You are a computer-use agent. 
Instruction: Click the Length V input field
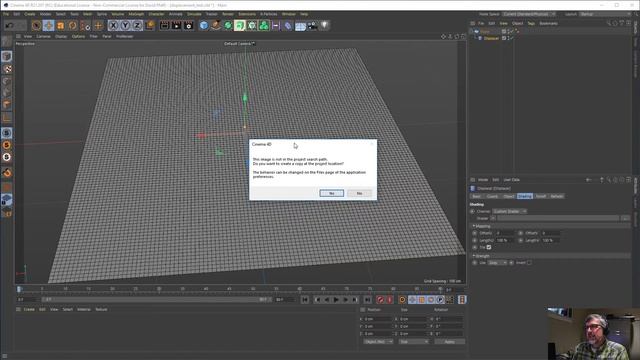point(550,240)
